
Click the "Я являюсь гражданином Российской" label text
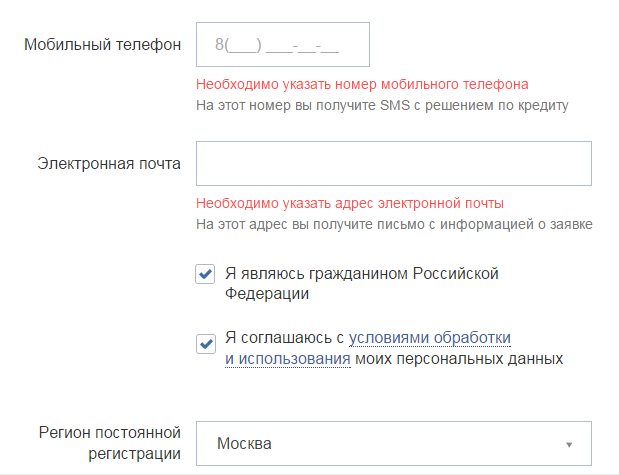361,273
